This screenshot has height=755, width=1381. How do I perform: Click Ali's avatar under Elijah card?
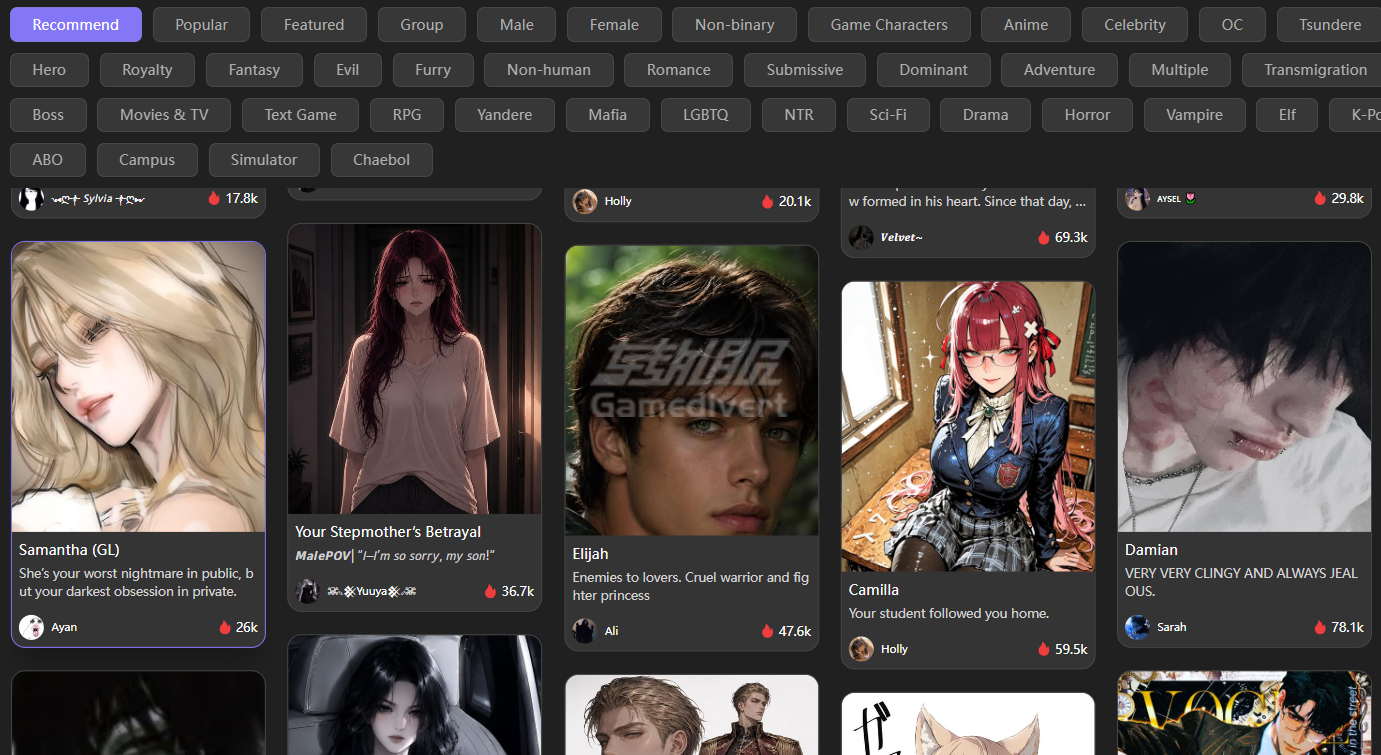[x=585, y=631]
